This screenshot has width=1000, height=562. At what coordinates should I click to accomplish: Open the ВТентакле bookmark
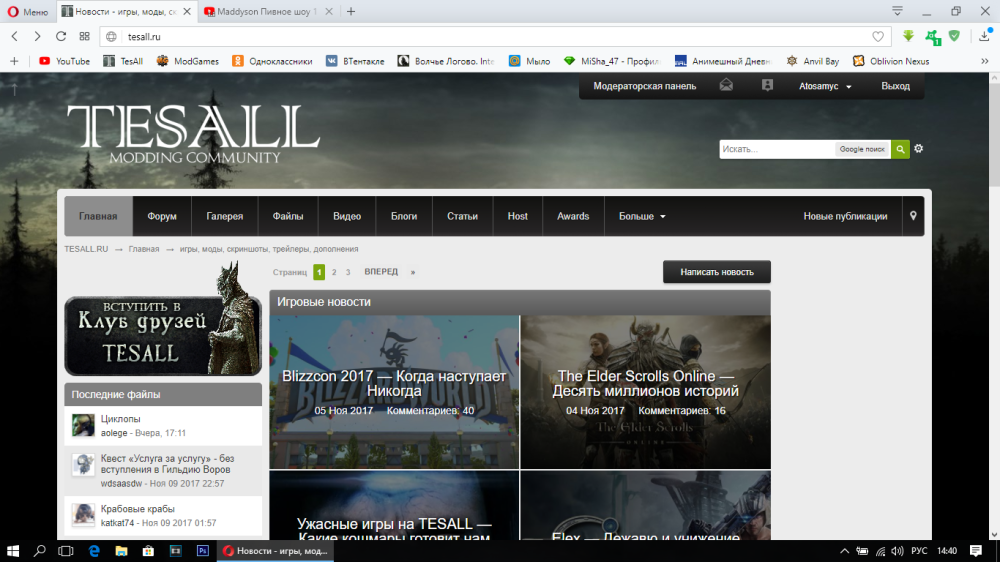point(355,61)
